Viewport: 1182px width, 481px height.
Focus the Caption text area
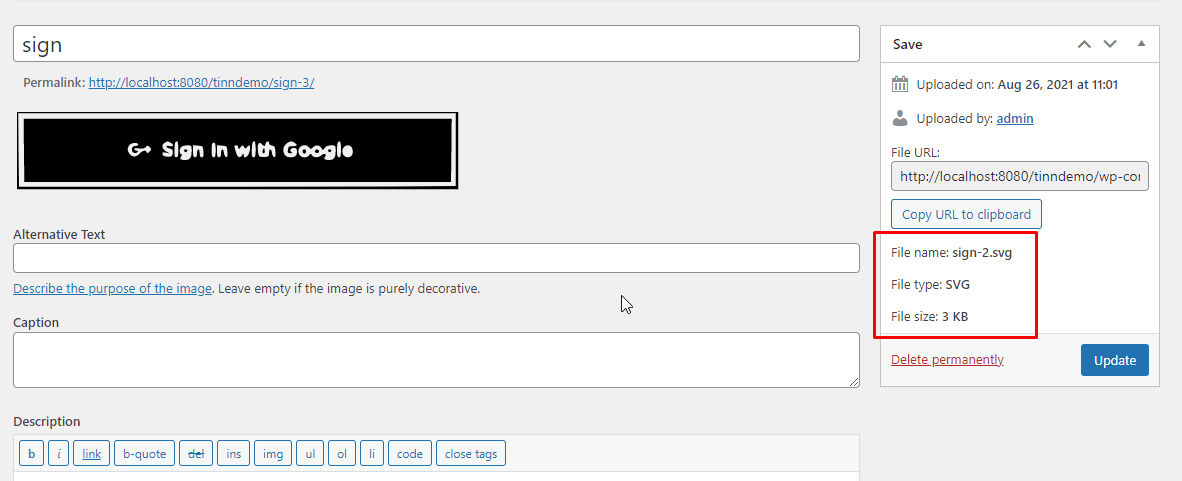(x=436, y=360)
